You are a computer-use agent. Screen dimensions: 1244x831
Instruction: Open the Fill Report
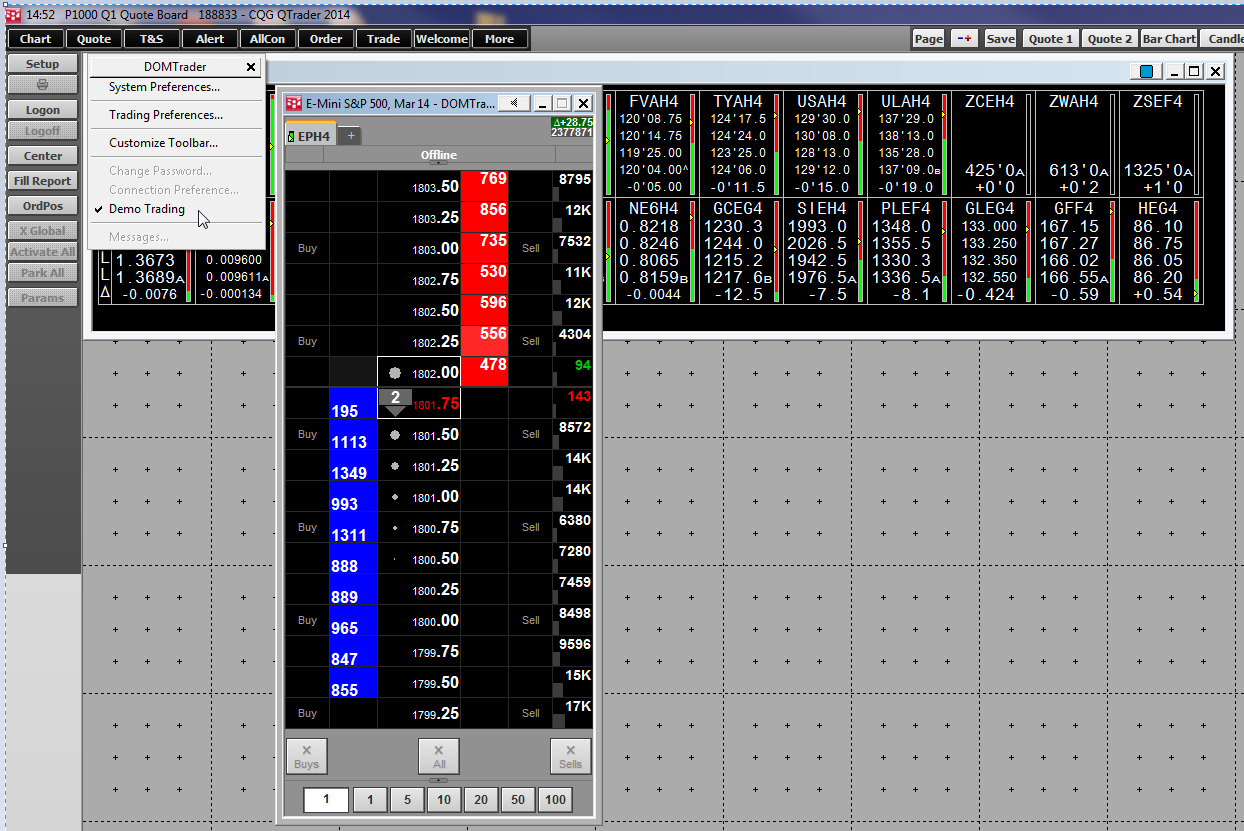point(43,181)
